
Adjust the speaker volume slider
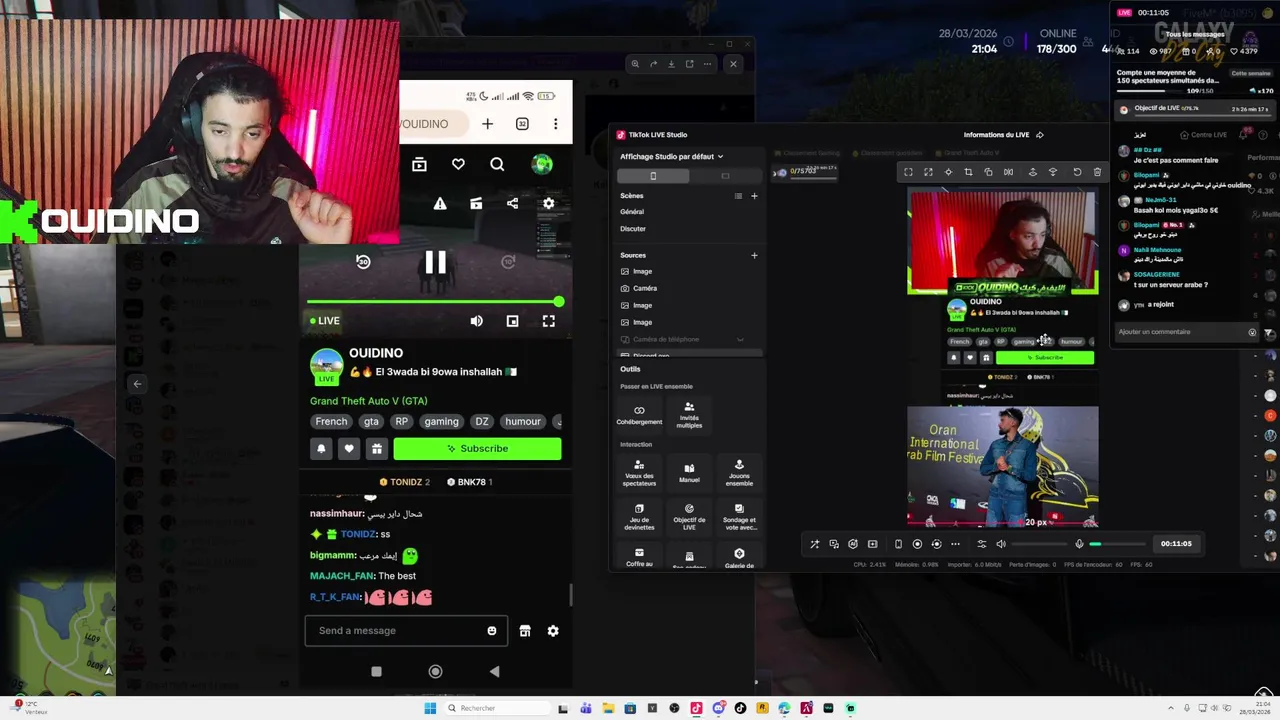(1038, 544)
